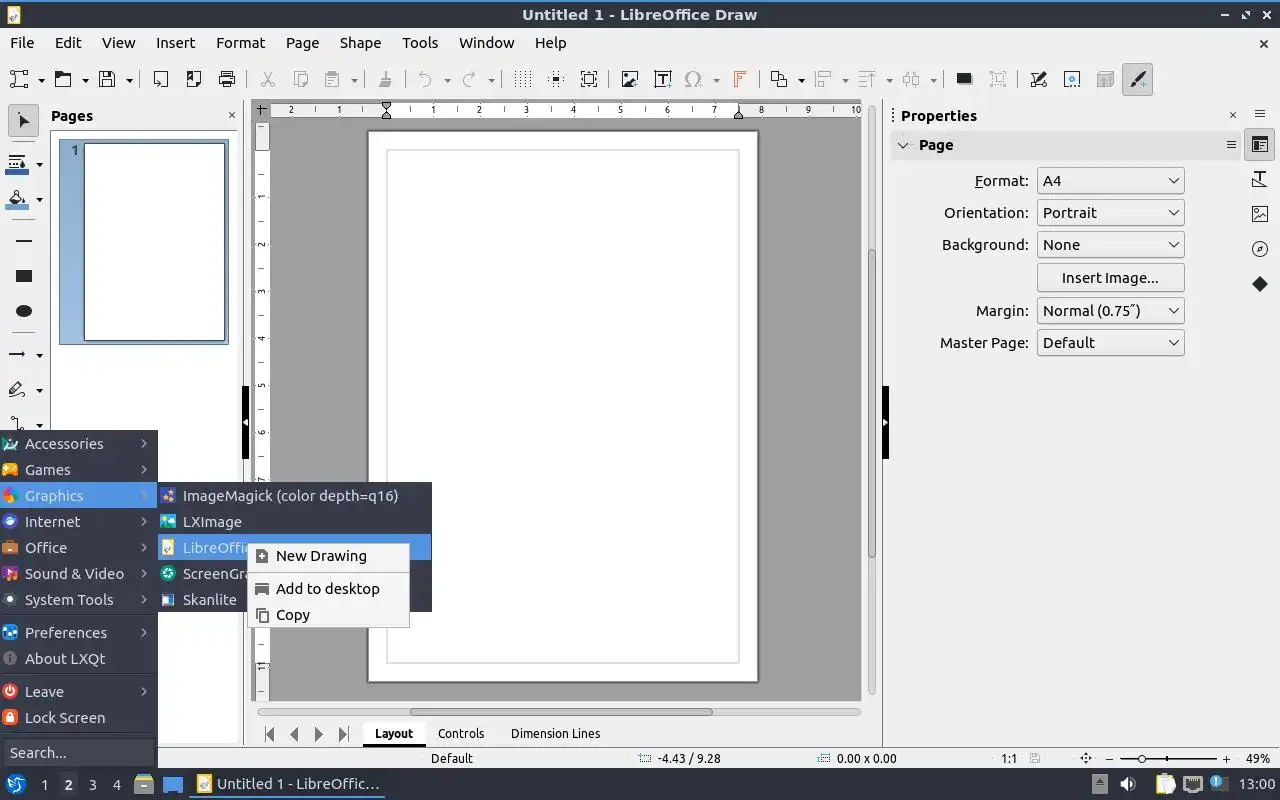Toggle the Display Grid icon

point(522,79)
